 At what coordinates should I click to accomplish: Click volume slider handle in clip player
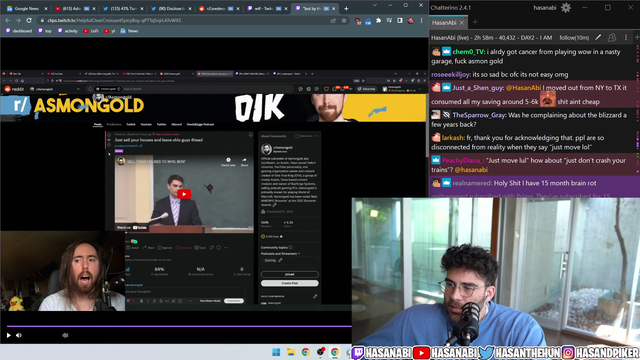coord(65,336)
